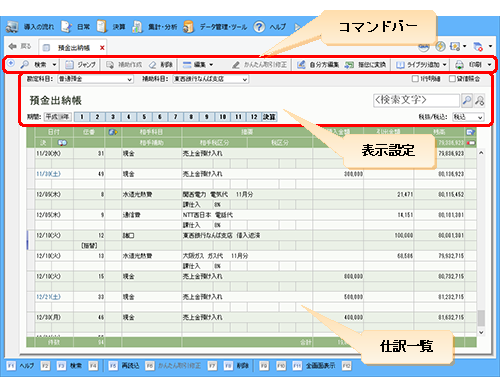
Task: Click the 検索 magnifier in command bar
Action: tap(25, 65)
